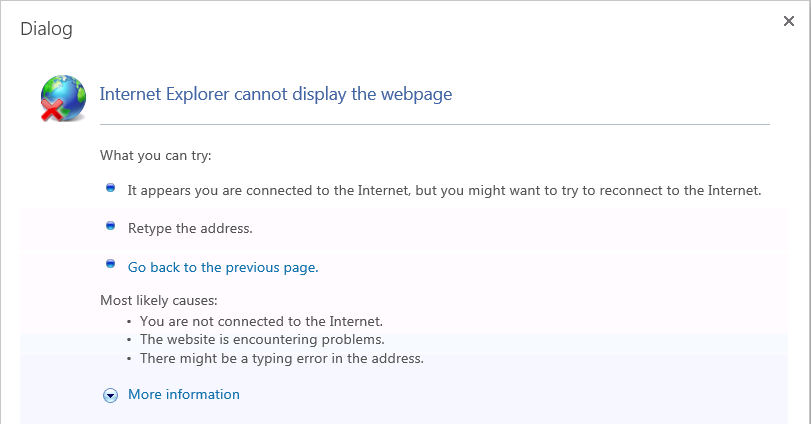Expand the More information section
811x429 pixels.
(184, 394)
